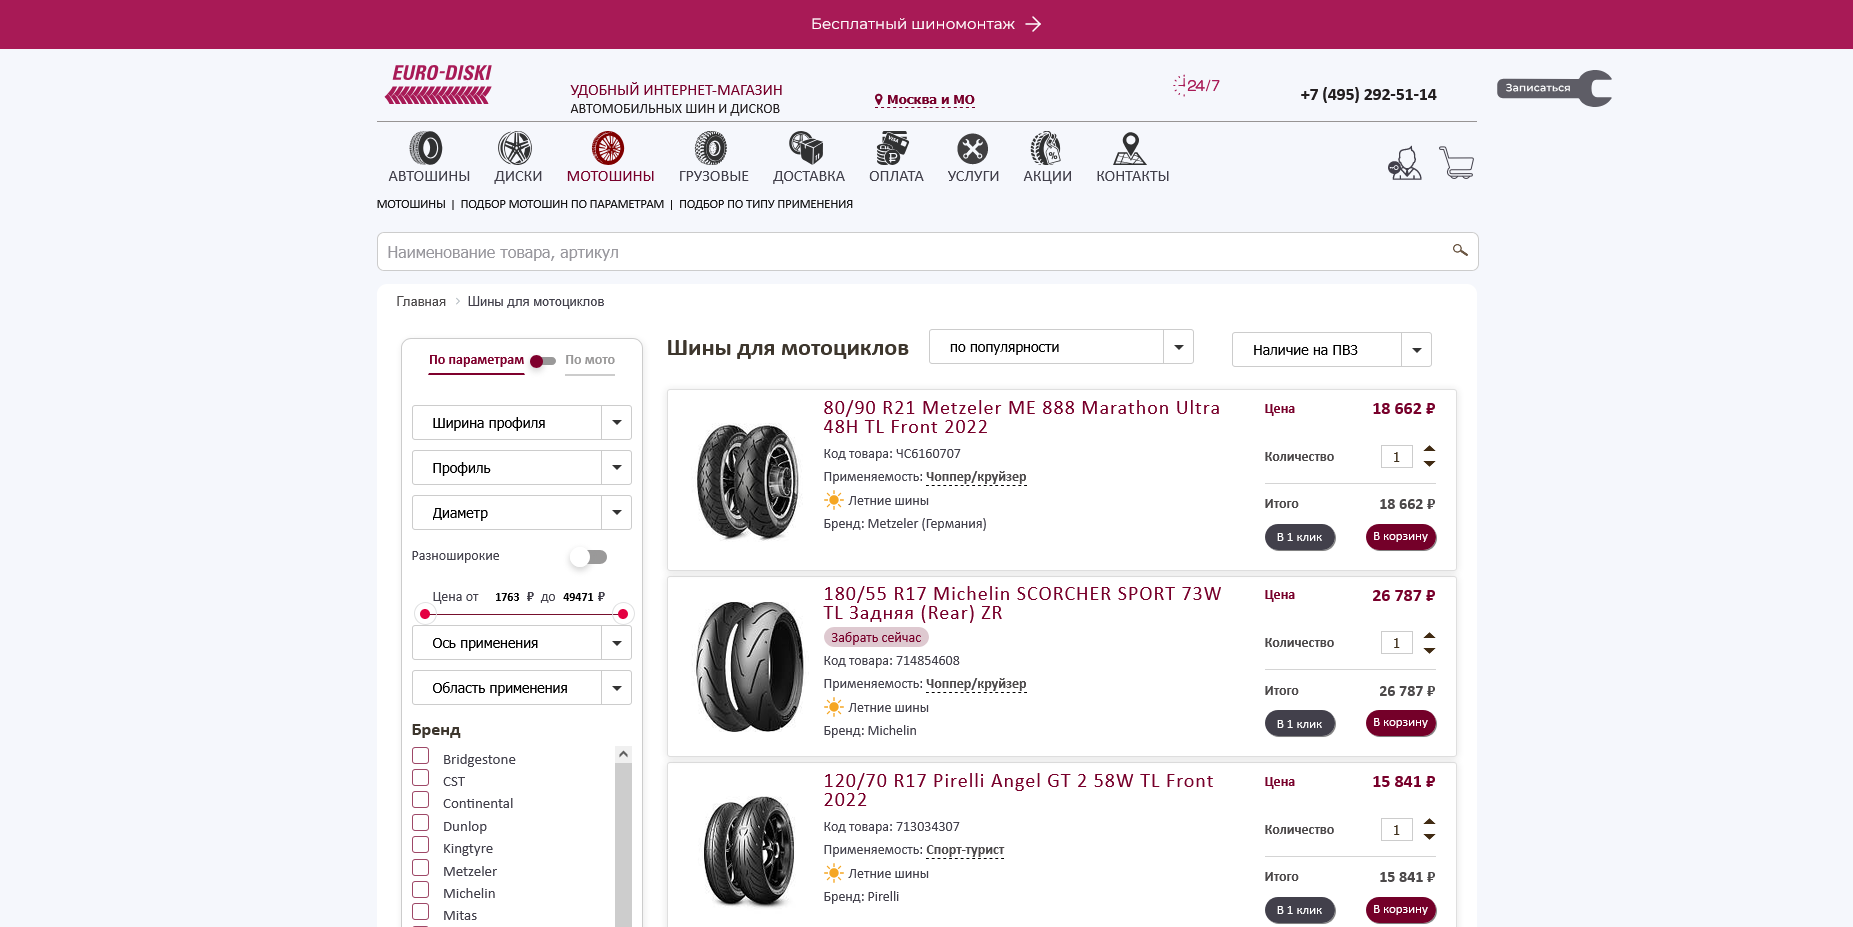Open the Наличие на ПВЗ dropdown
Screen dimensions: 1853x927
click(x=1331, y=350)
